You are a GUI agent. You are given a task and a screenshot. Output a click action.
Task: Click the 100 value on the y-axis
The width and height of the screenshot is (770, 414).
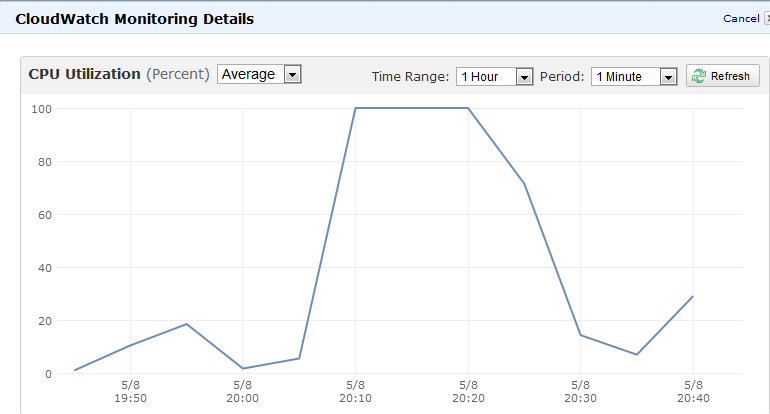41,108
